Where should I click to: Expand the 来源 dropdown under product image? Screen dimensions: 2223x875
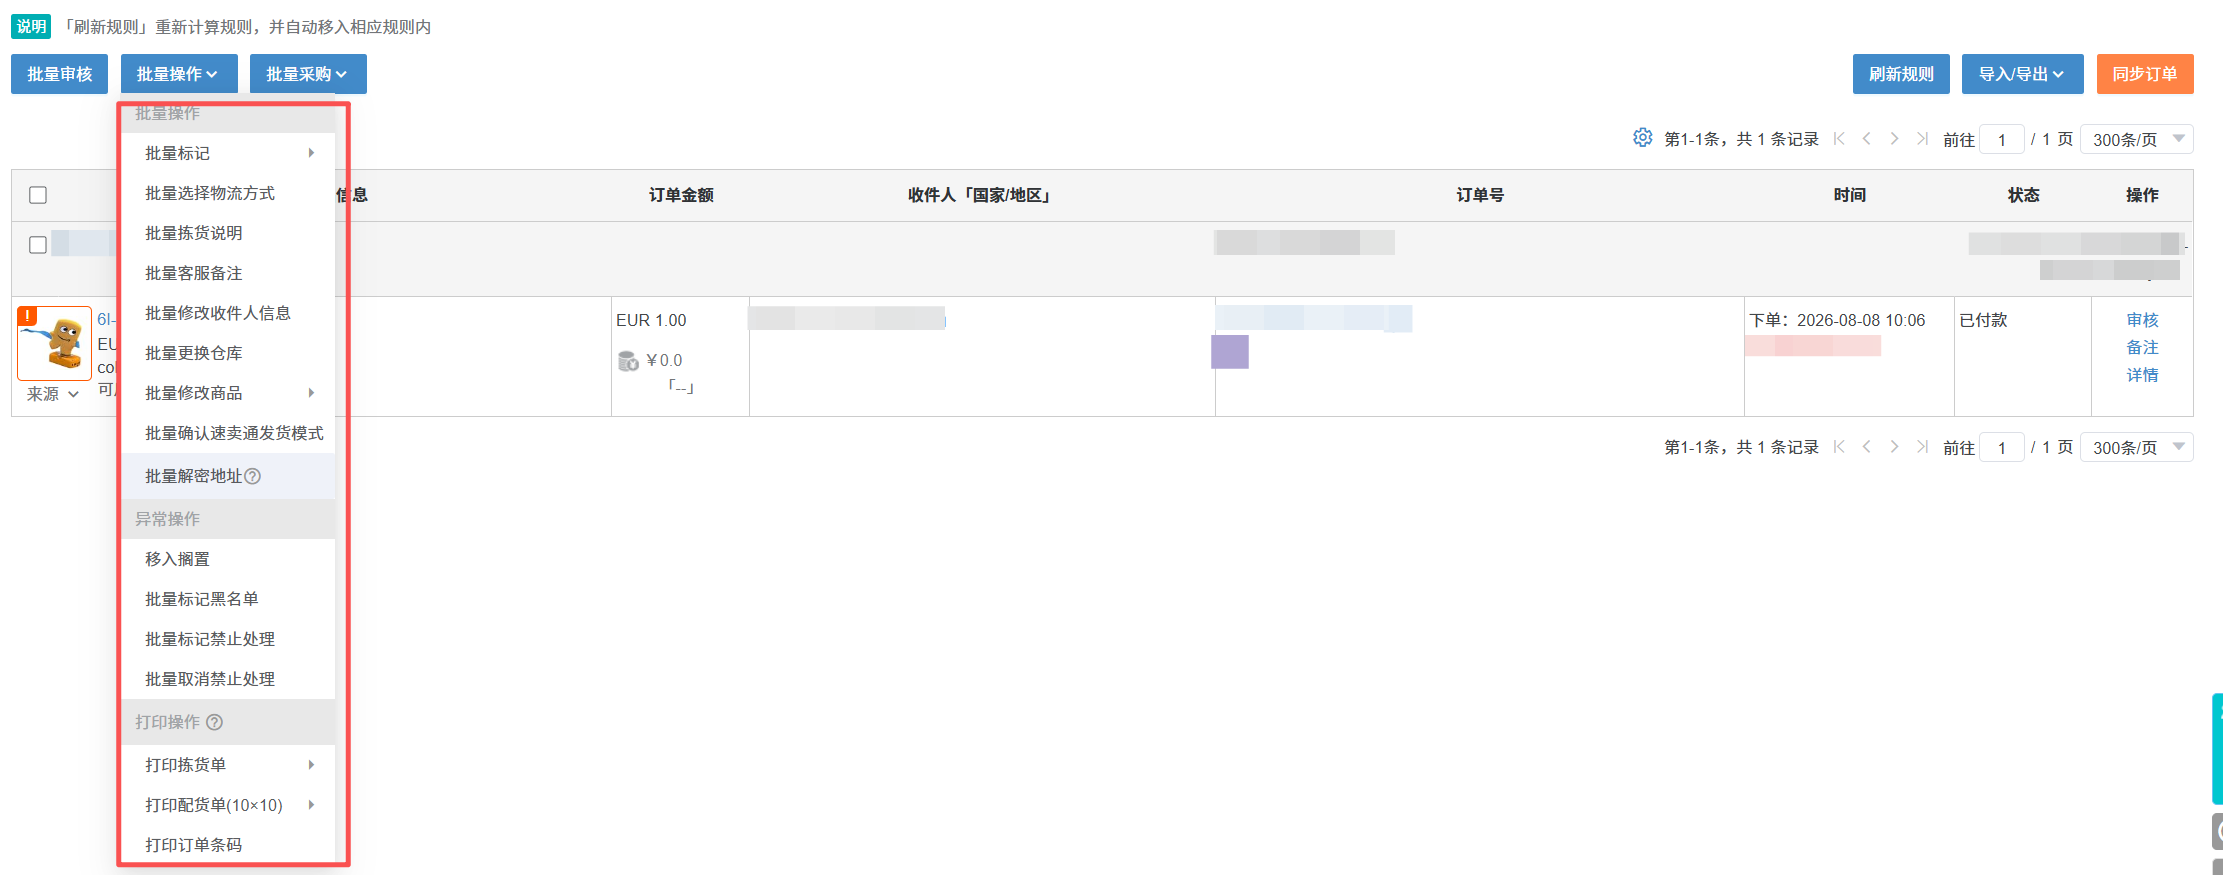tap(53, 394)
